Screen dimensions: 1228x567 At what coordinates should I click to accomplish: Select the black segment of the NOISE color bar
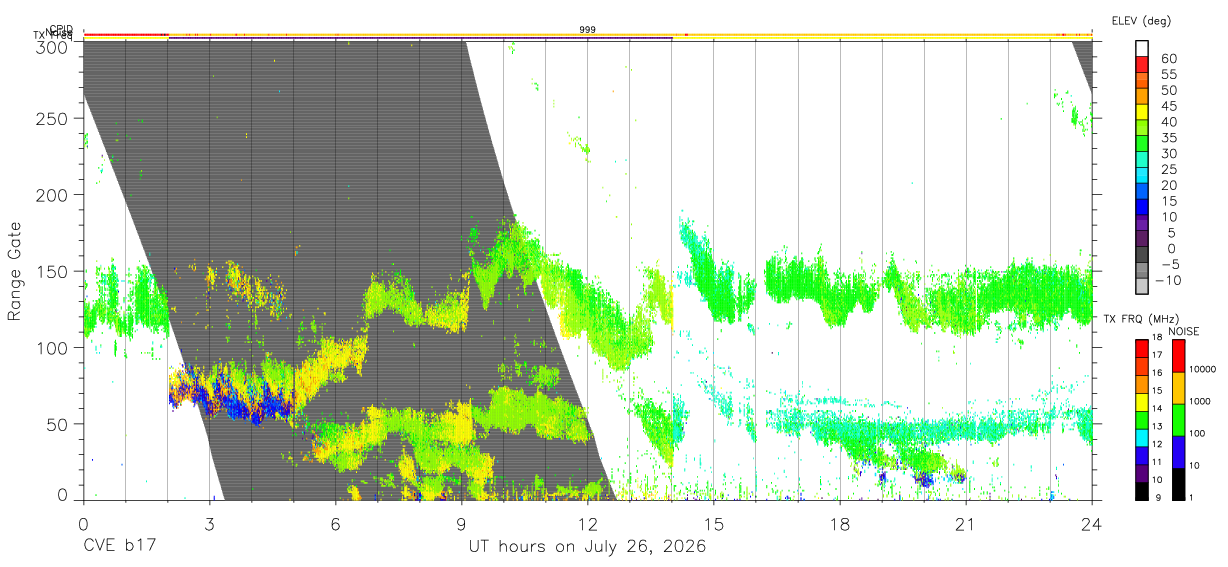pyautogui.click(x=1179, y=484)
